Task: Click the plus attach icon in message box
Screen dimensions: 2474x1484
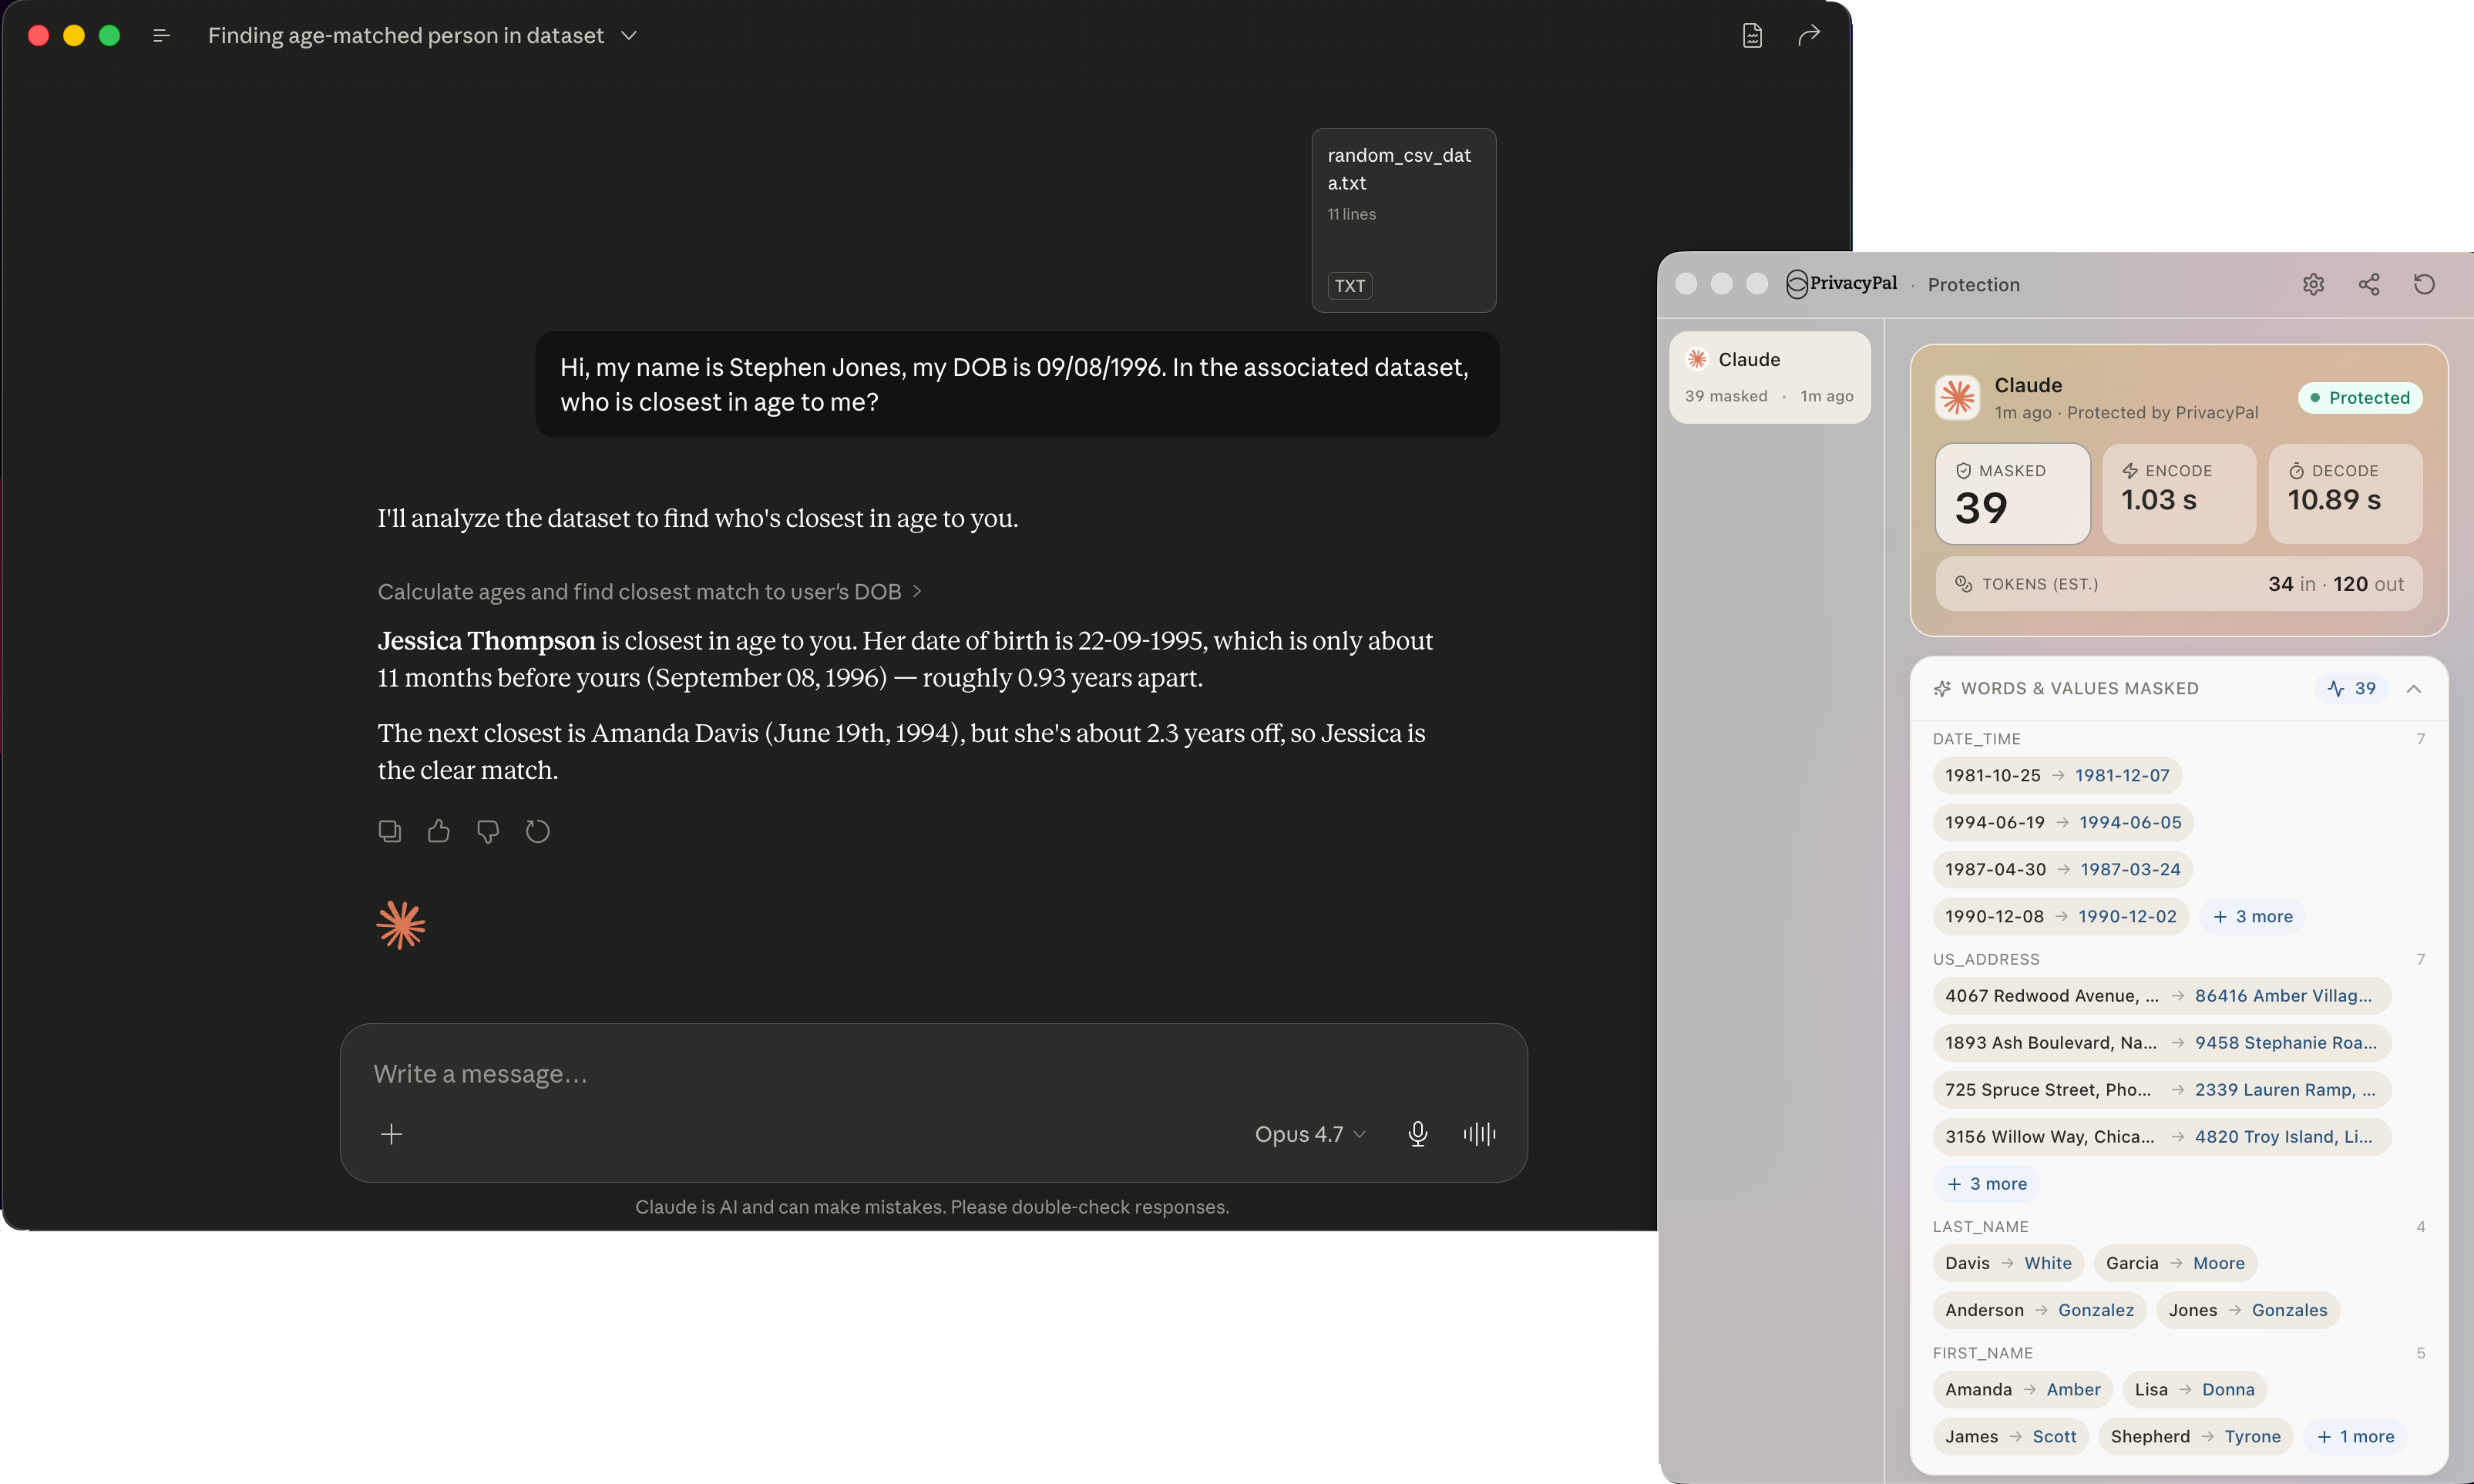Action: tap(392, 1134)
